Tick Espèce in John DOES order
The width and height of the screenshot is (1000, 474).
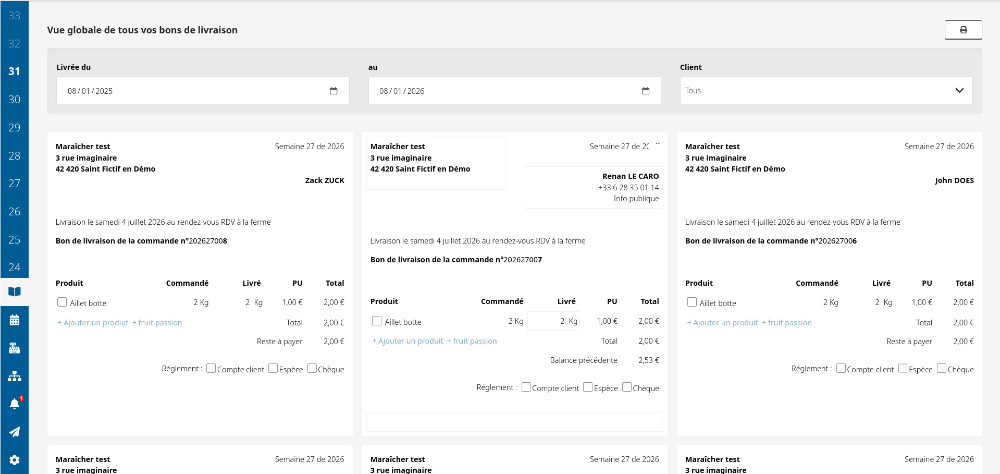click(903, 368)
